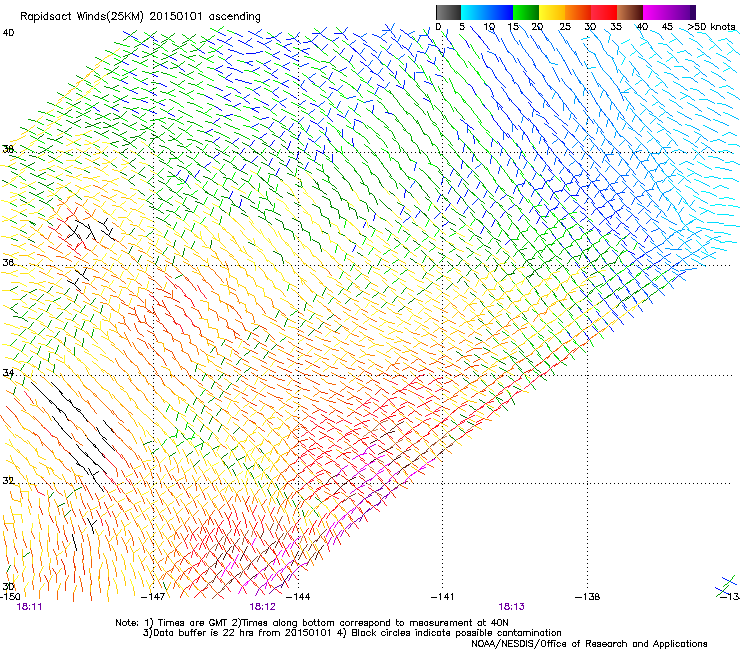This screenshot has height=650, width=740.
Task: Click the cyan-blue 5-15 knots legend swatch
Action: coord(487,12)
